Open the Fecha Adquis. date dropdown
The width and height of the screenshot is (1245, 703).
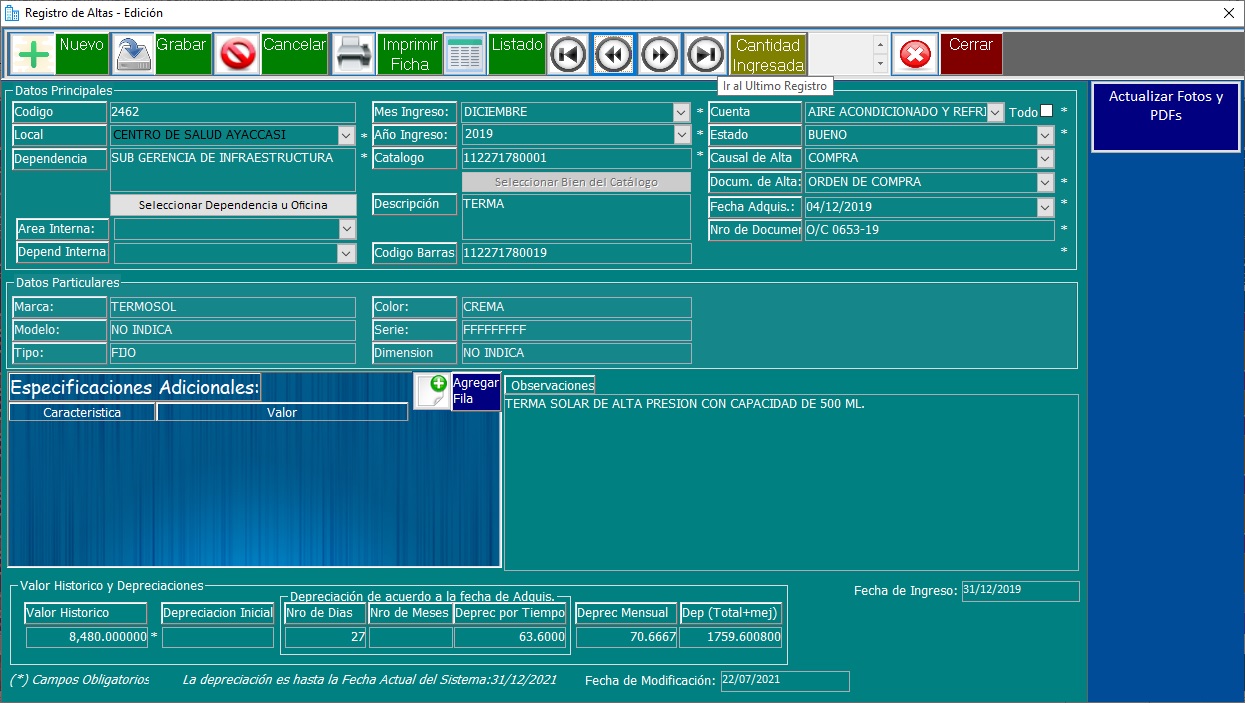pyautogui.click(x=1046, y=207)
